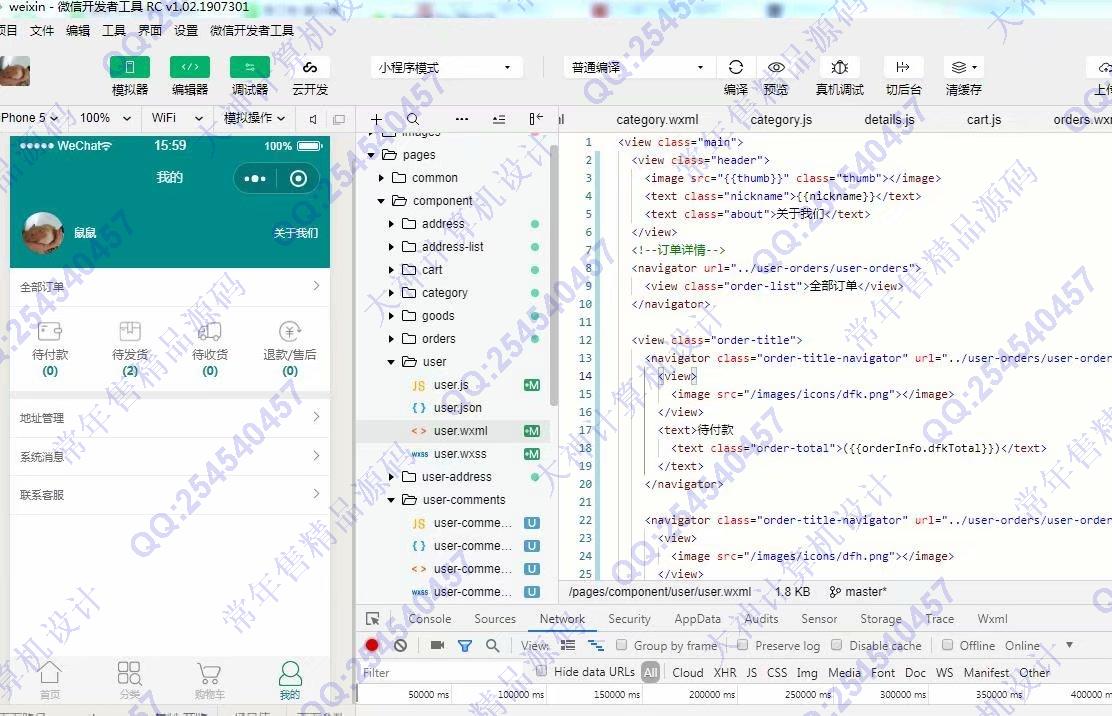Viewport: 1112px width, 716px height.
Task: Click the 编译 compile refresh icon
Action: (x=735, y=67)
